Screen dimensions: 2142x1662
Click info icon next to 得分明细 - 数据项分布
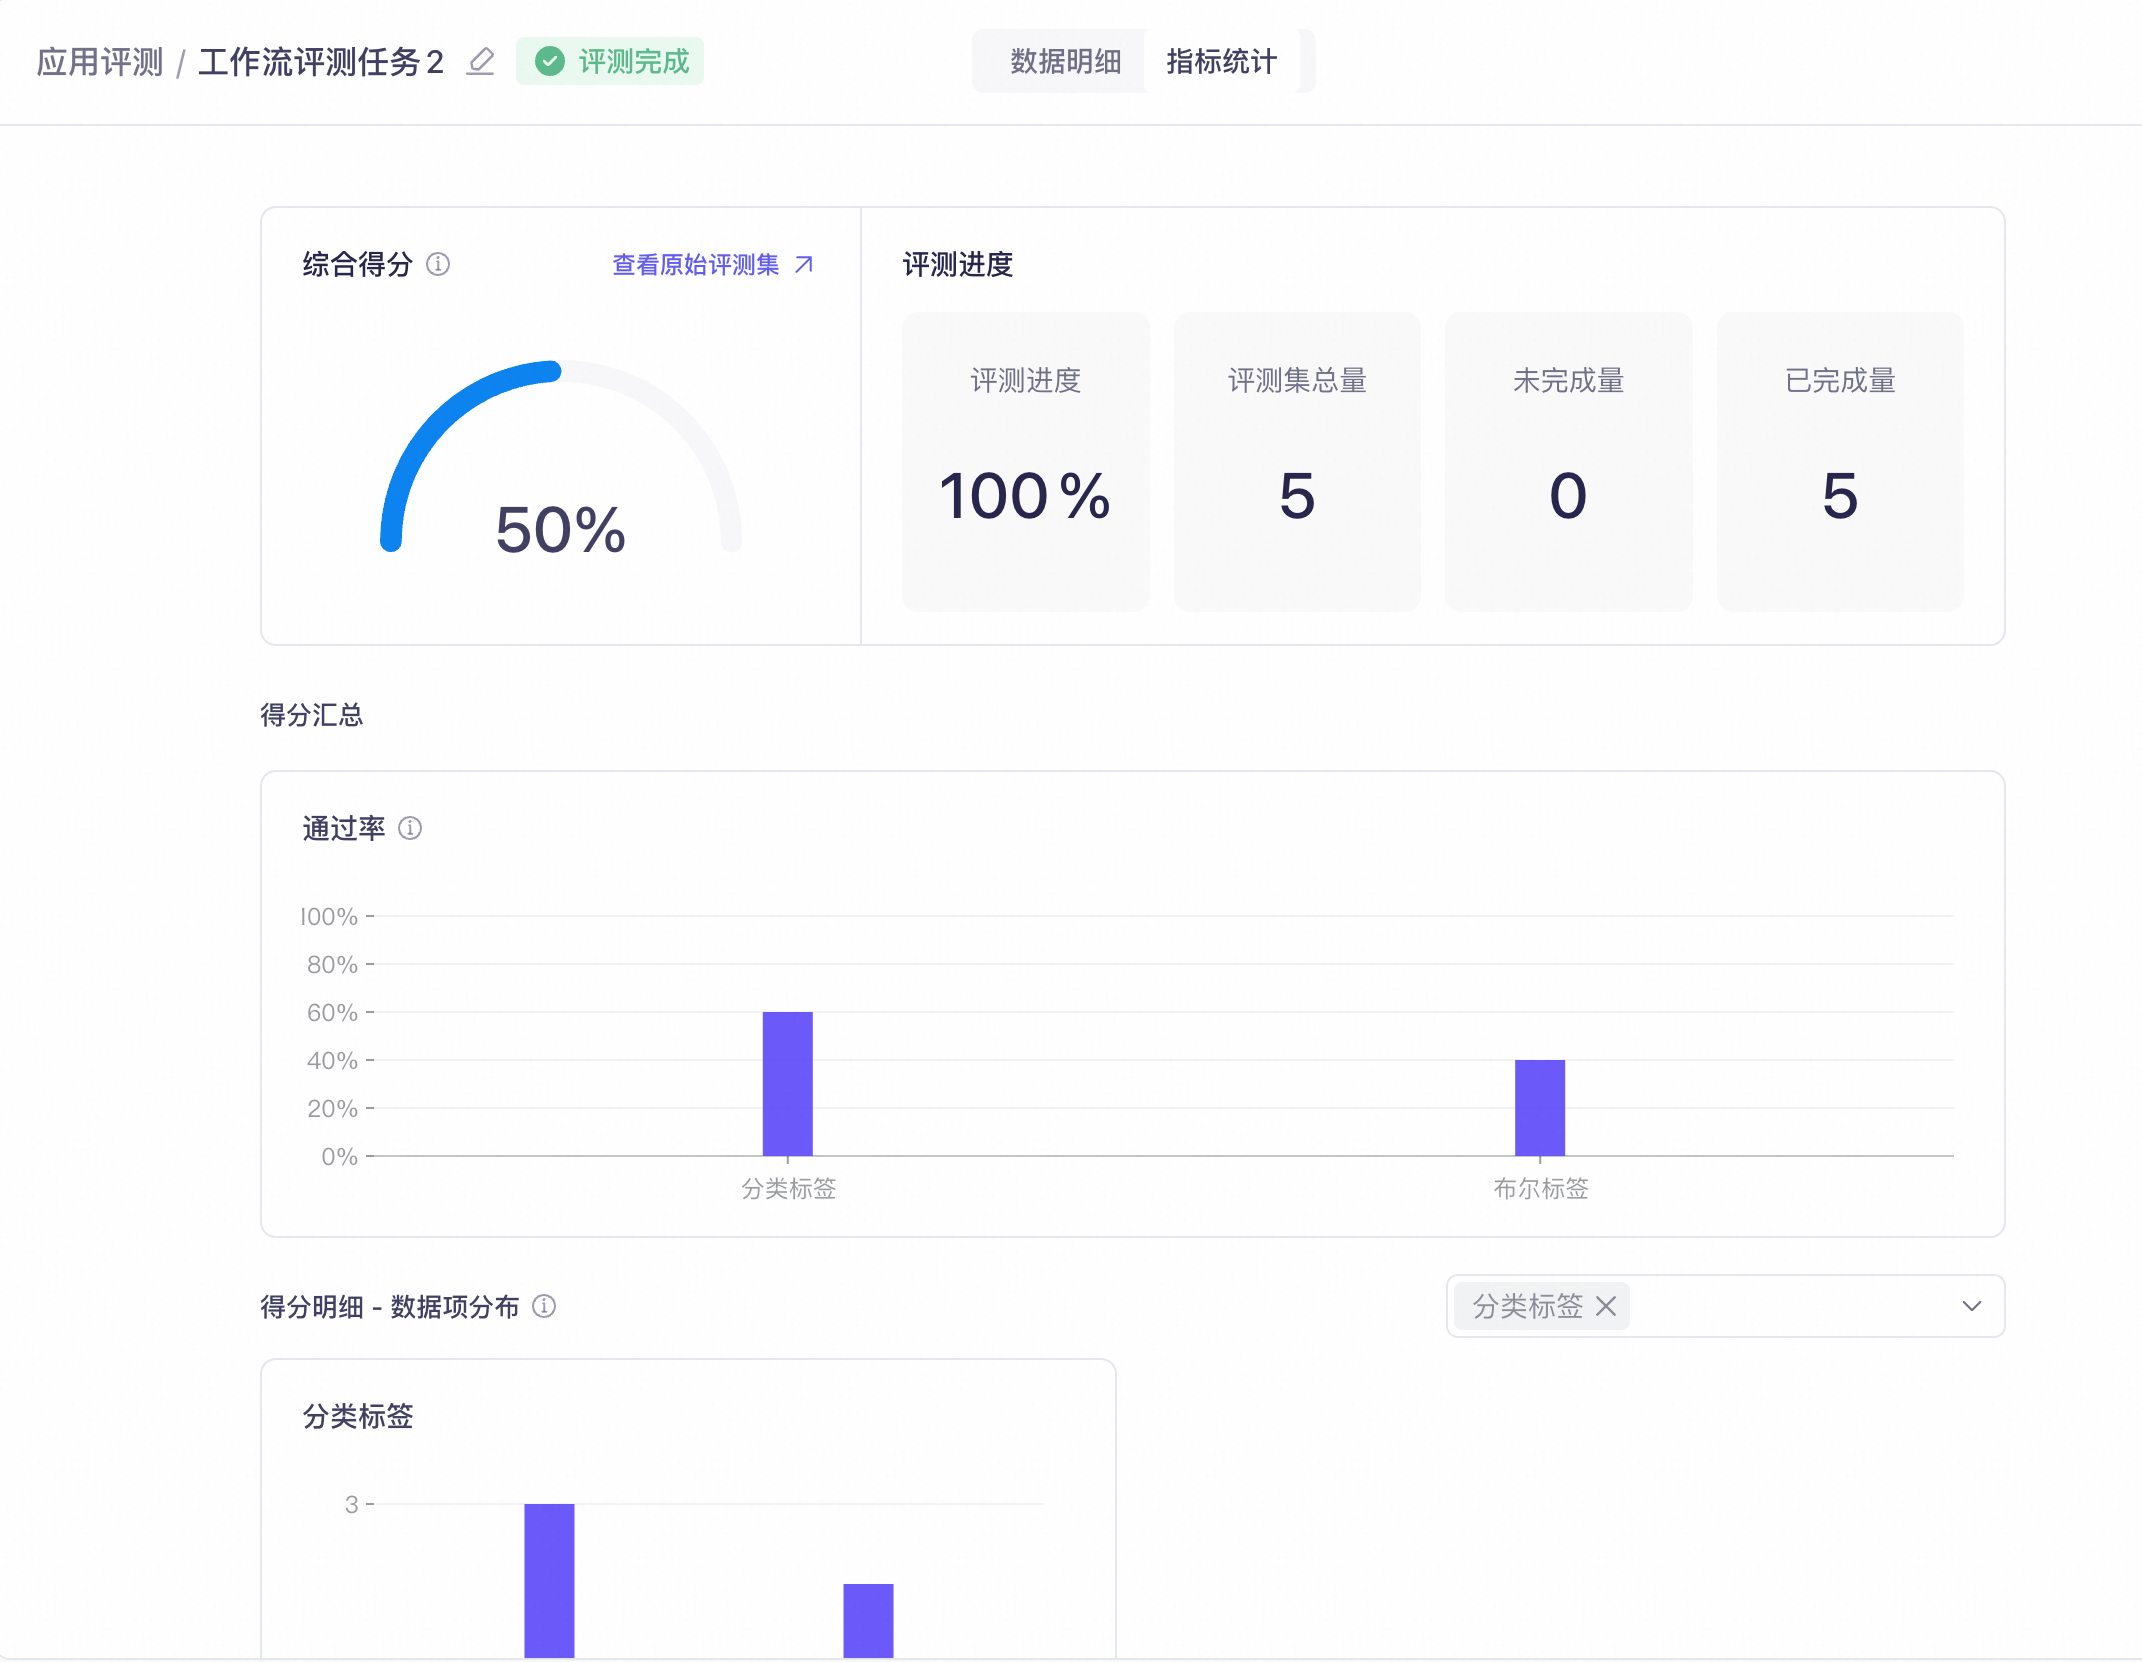point(544,1306)
